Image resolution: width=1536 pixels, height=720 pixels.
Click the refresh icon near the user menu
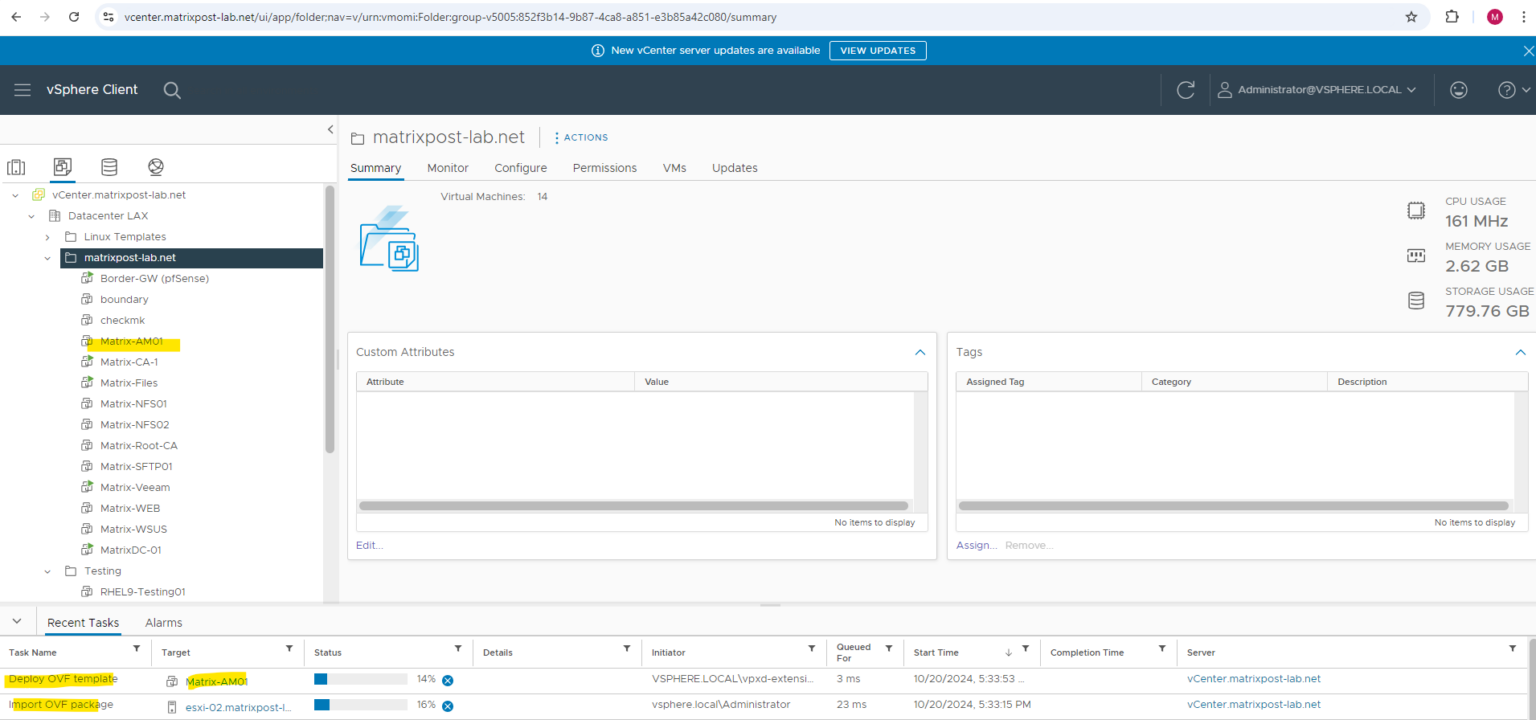[1185, 89]
